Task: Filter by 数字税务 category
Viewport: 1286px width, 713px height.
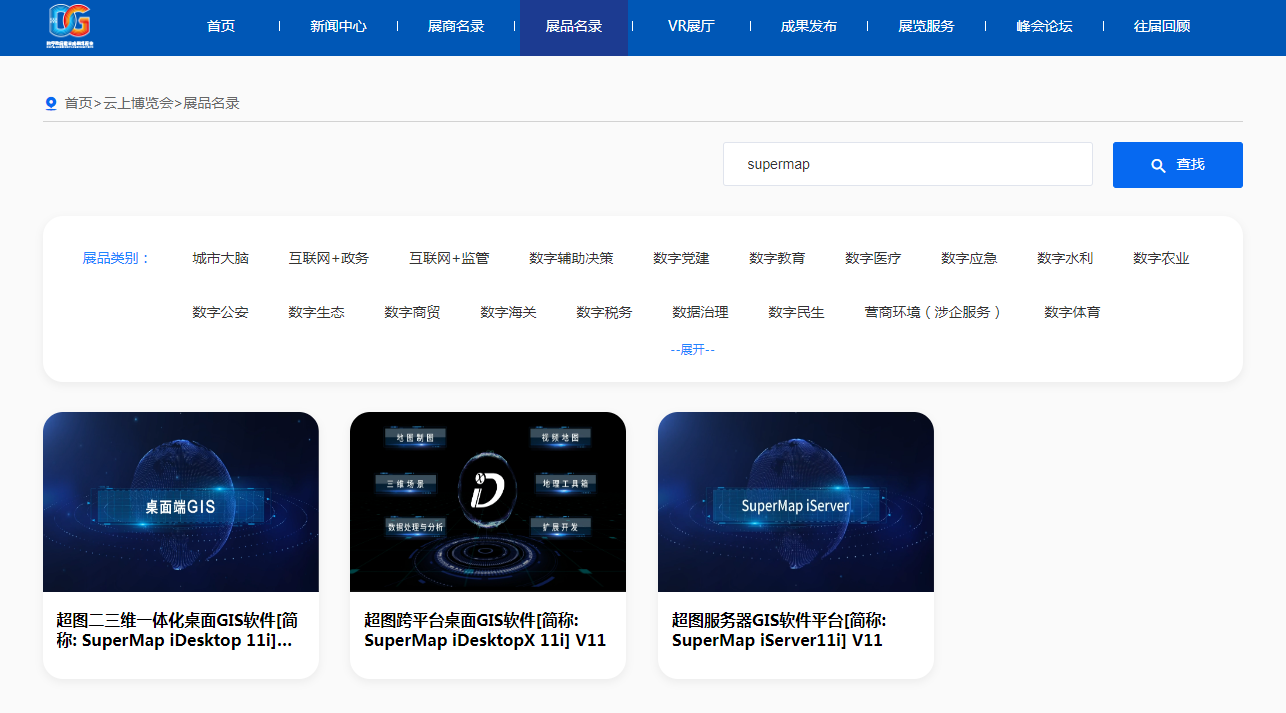Action: tap(604, 312)
